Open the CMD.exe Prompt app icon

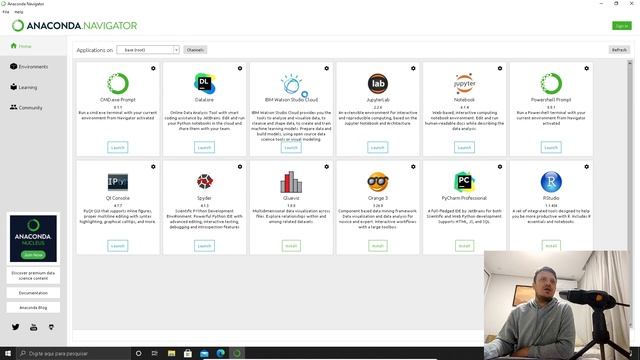click(x=118, y=83)
